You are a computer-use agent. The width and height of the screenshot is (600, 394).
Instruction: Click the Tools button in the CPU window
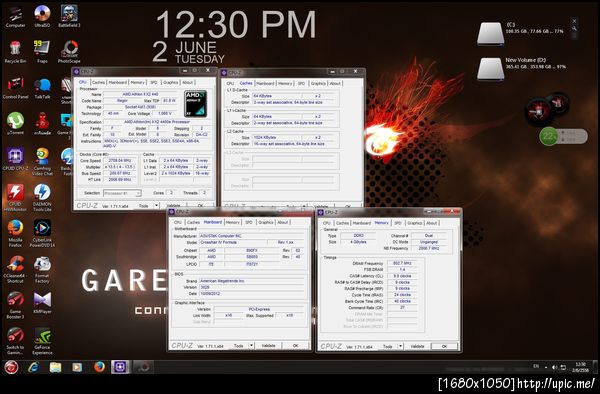point(143,206)
